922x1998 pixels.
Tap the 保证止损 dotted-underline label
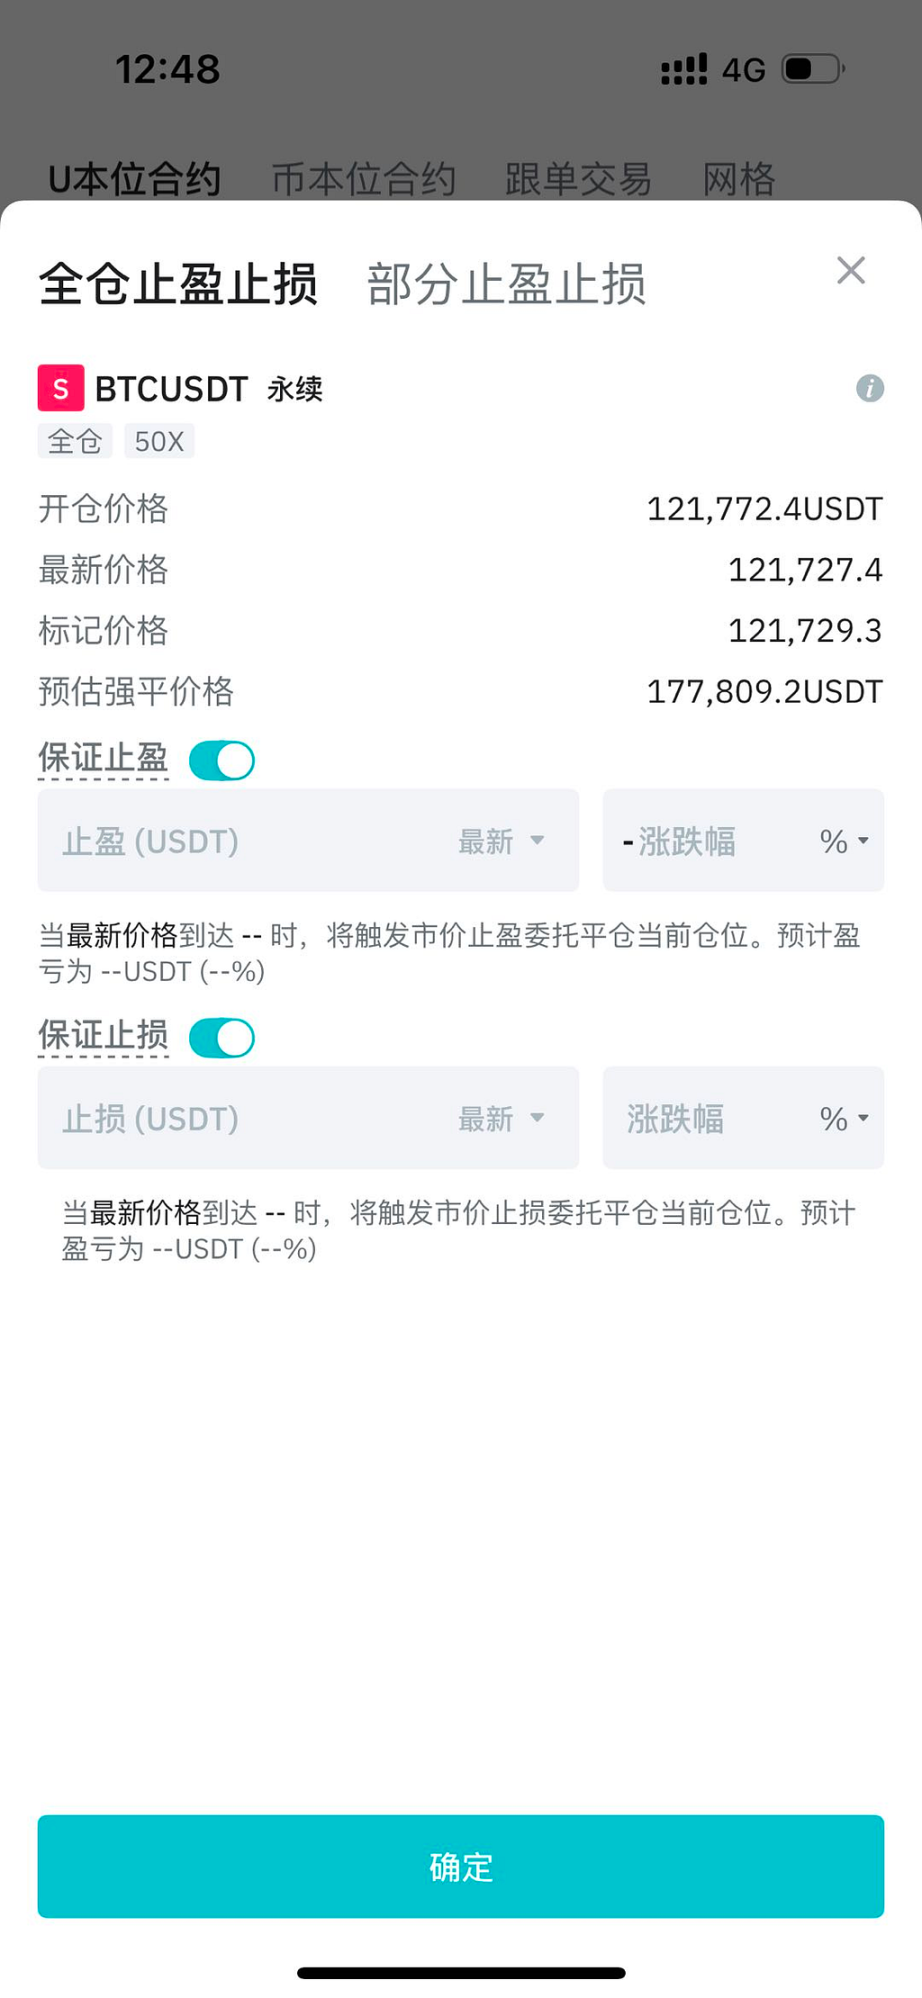point(103,1036)
